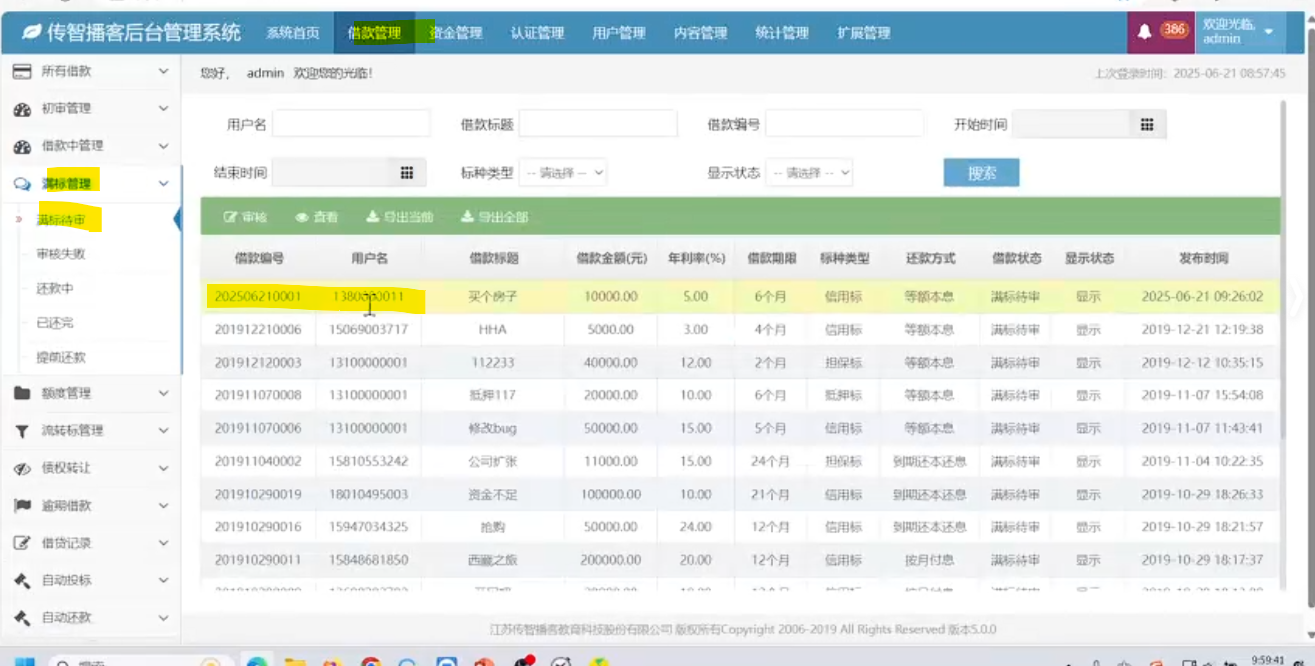Go to 系统首页 in top navigation
Screen dimensions: 1315x666
[x=293, y=33]
